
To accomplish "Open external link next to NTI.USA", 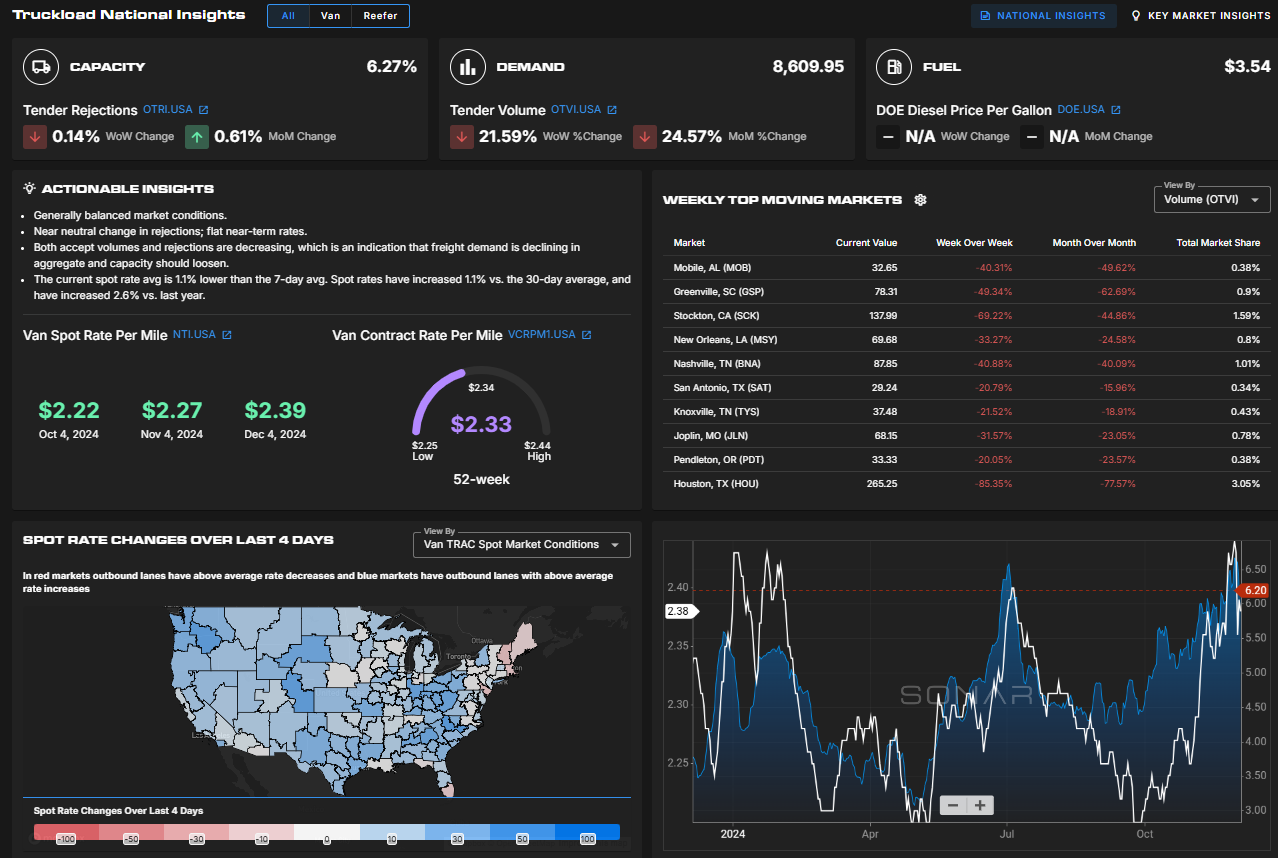I will 227,335.
